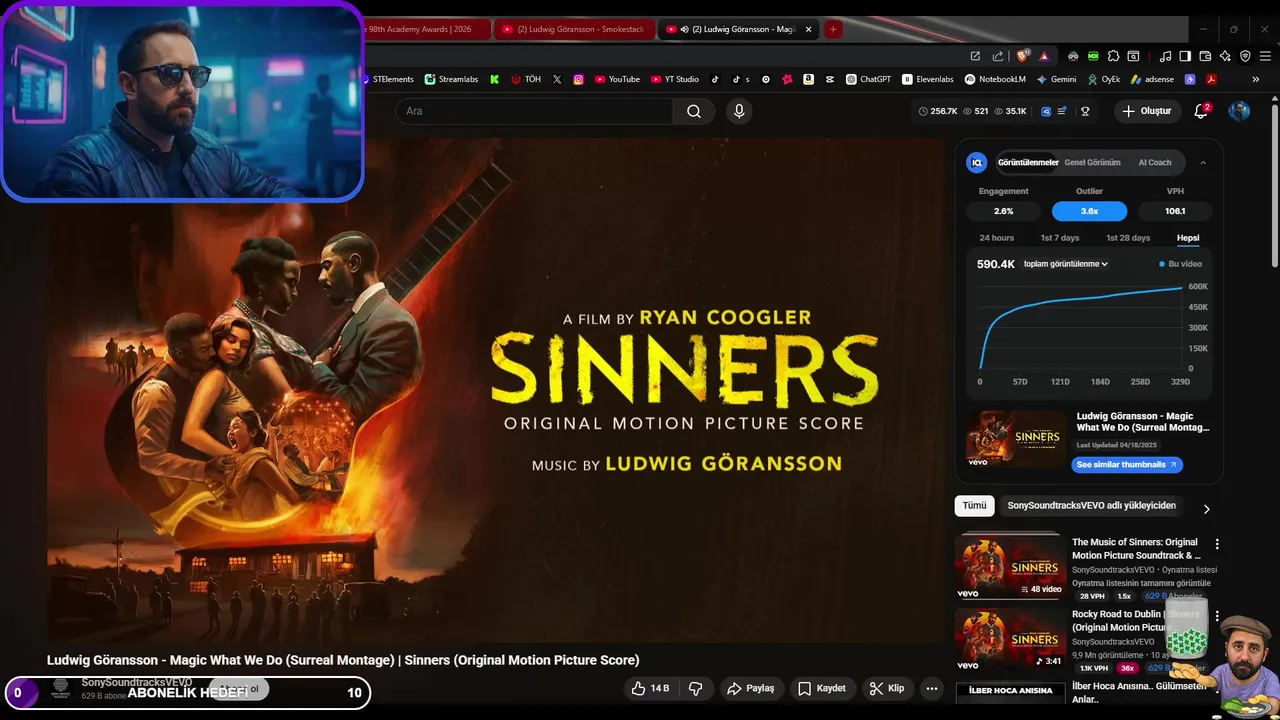
Task: Dislike the video with thumbs down
Action: click(x=696, y=688)
